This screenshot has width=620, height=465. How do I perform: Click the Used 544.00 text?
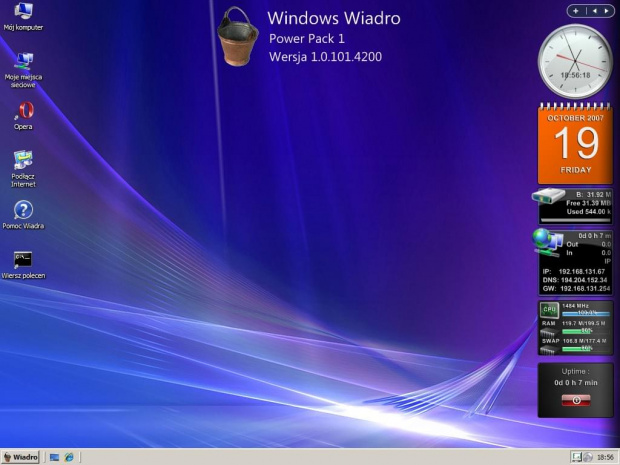[x=589, y=212]
